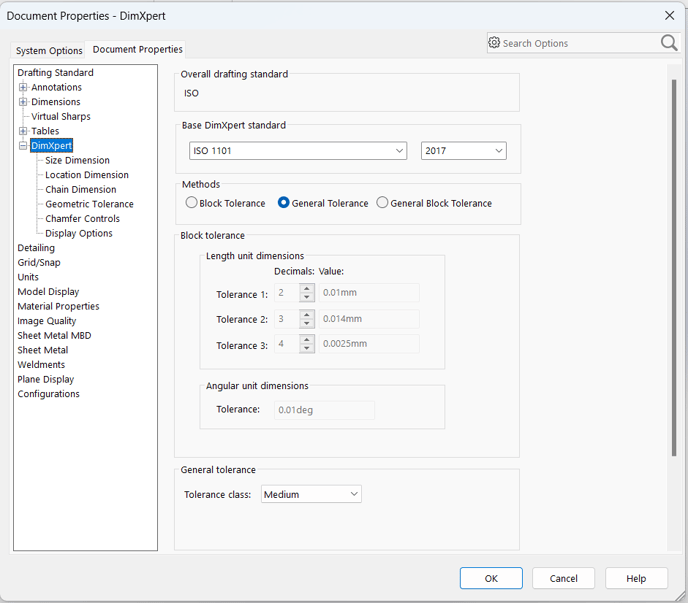Open Display Options settings
The image size is (688, 603).
[x=79, y=233]
